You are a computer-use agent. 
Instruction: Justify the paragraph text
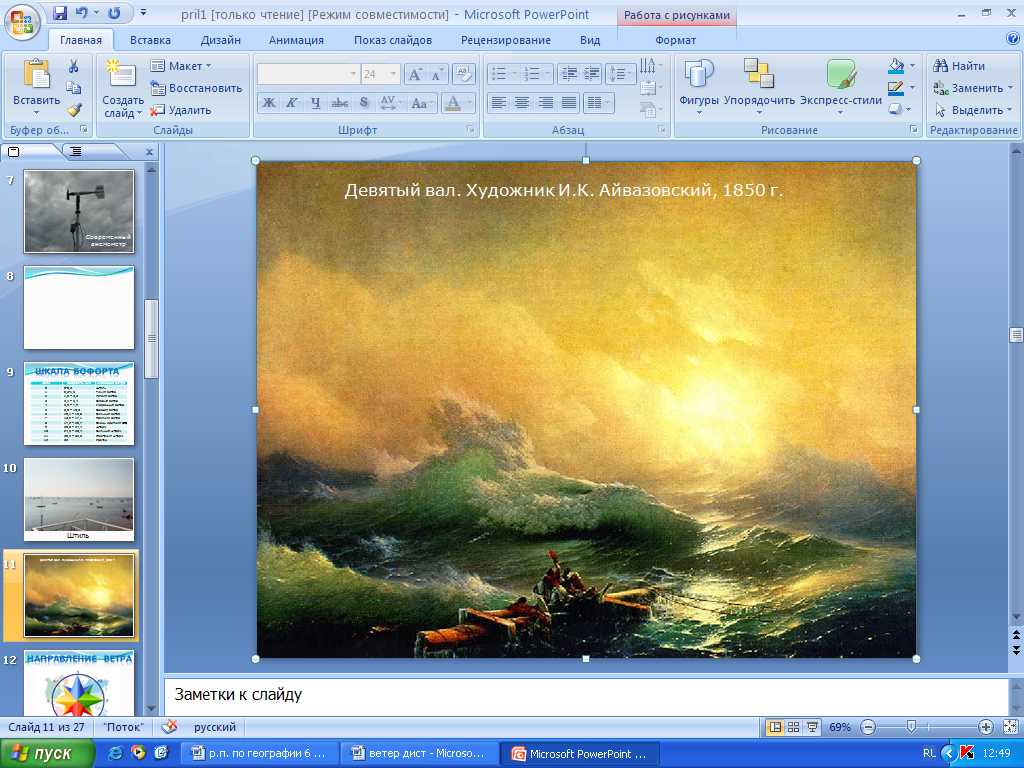[x=569, y=103]
